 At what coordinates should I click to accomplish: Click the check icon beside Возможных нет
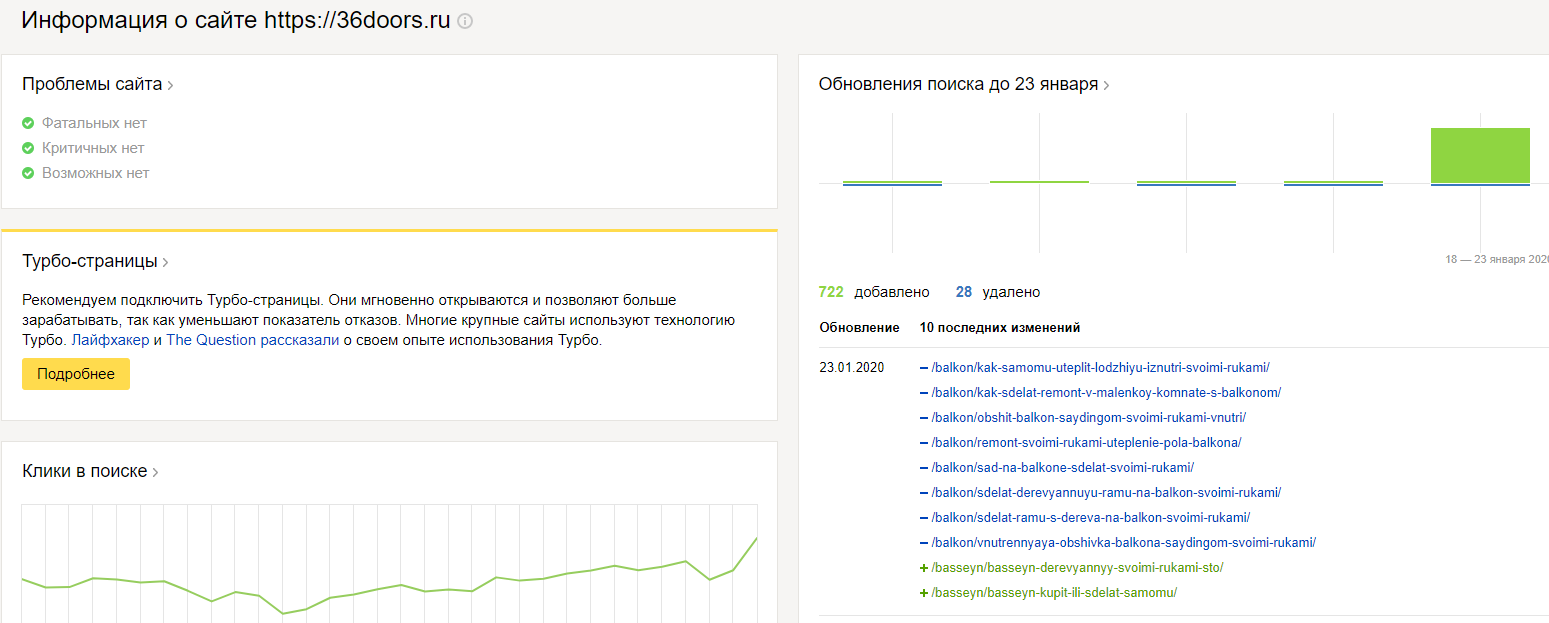click(28, 173)
